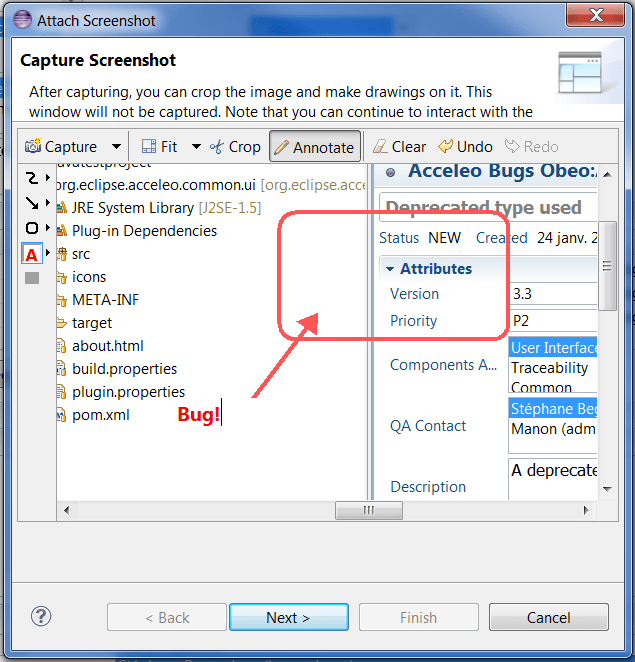Select the rounded rectangle shape tool
The height and width of the screenshot is (662, 635).
(32, 229)
